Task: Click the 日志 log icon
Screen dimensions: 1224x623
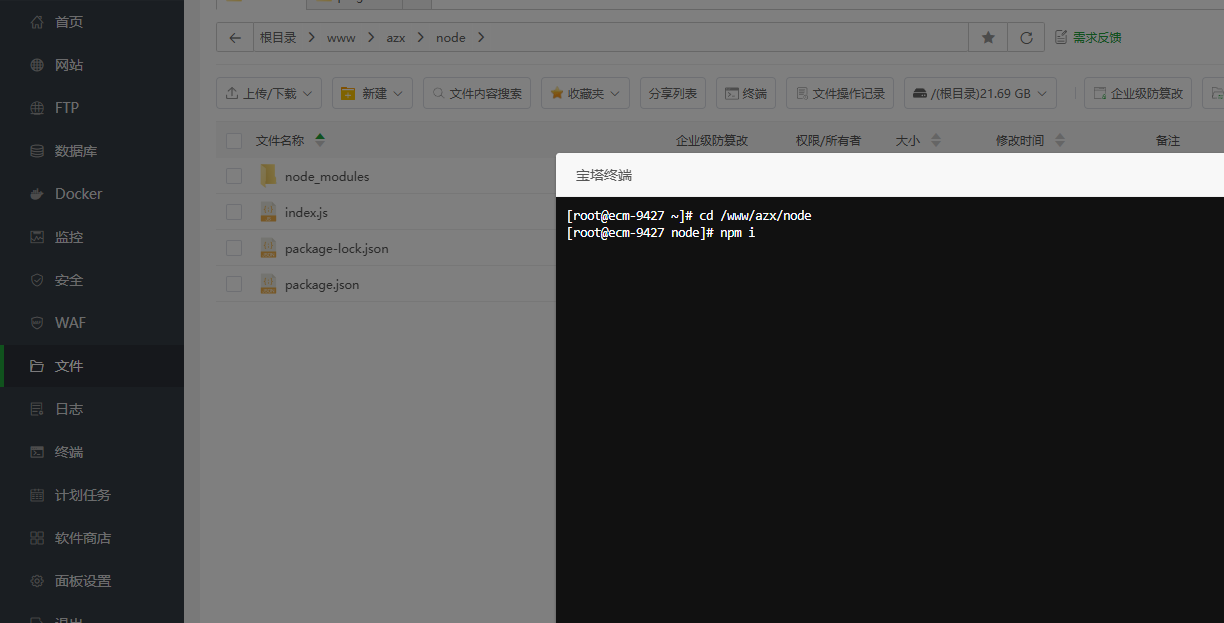Action: coord(37,409)
